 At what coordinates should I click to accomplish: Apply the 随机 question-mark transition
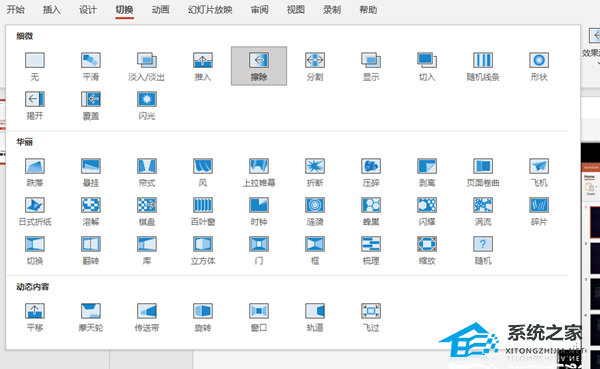[483, 250]
